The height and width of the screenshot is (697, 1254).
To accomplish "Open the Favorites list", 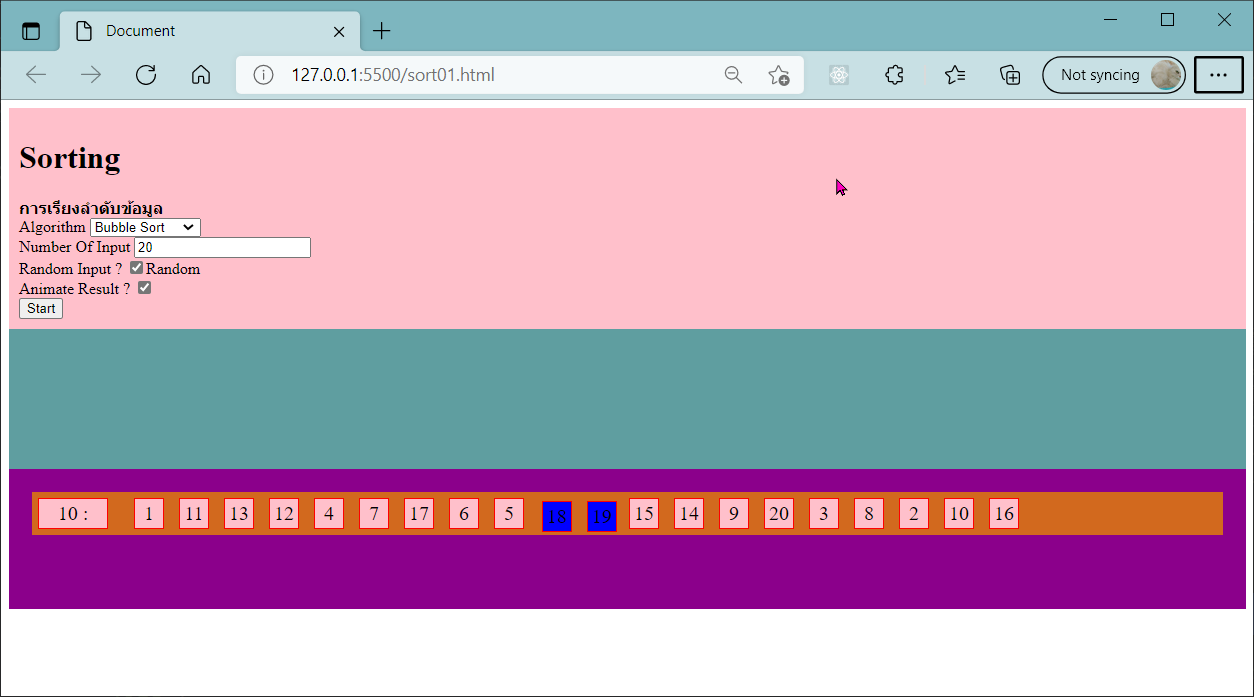I will coord(955,75).
